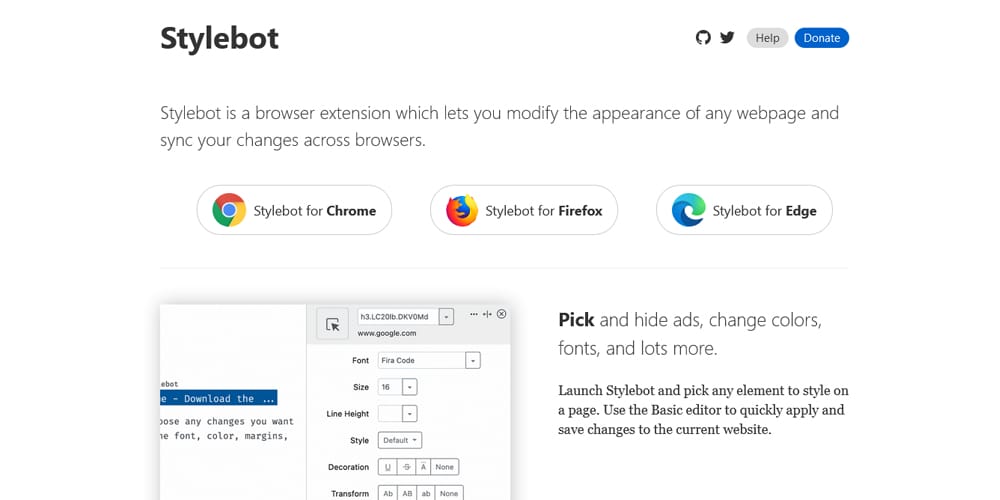Click the 'Font' label
This screenshot has height=500, width=1000.
pos(360,360)
